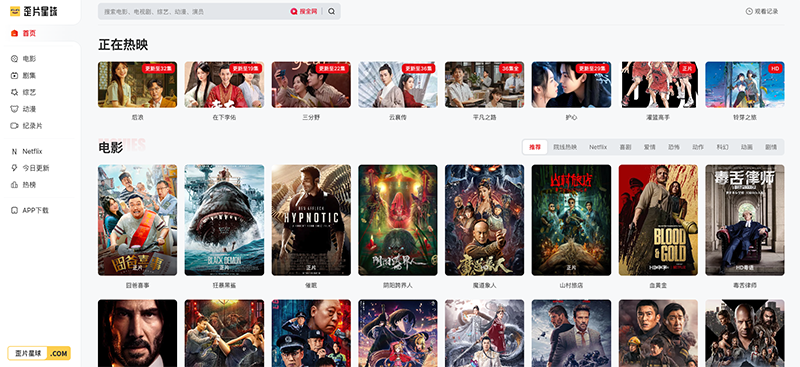This screenshot has height=367, width=800.
Task: Select the 喜剧 genre tab
Action: click(x=625, y=147)
